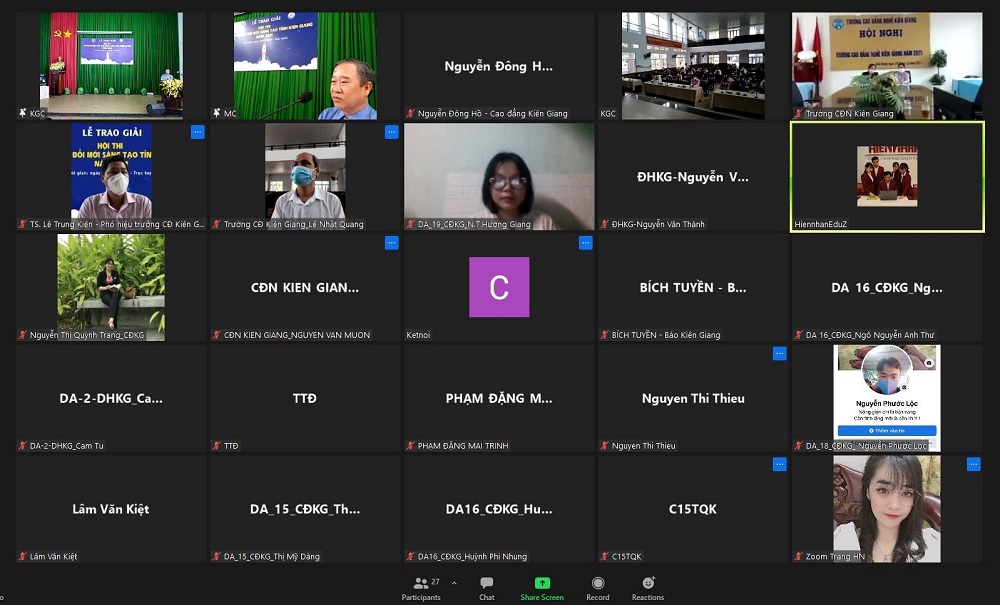
Task: Expand the caret next to Participants
Action: (x=454, y=583)
